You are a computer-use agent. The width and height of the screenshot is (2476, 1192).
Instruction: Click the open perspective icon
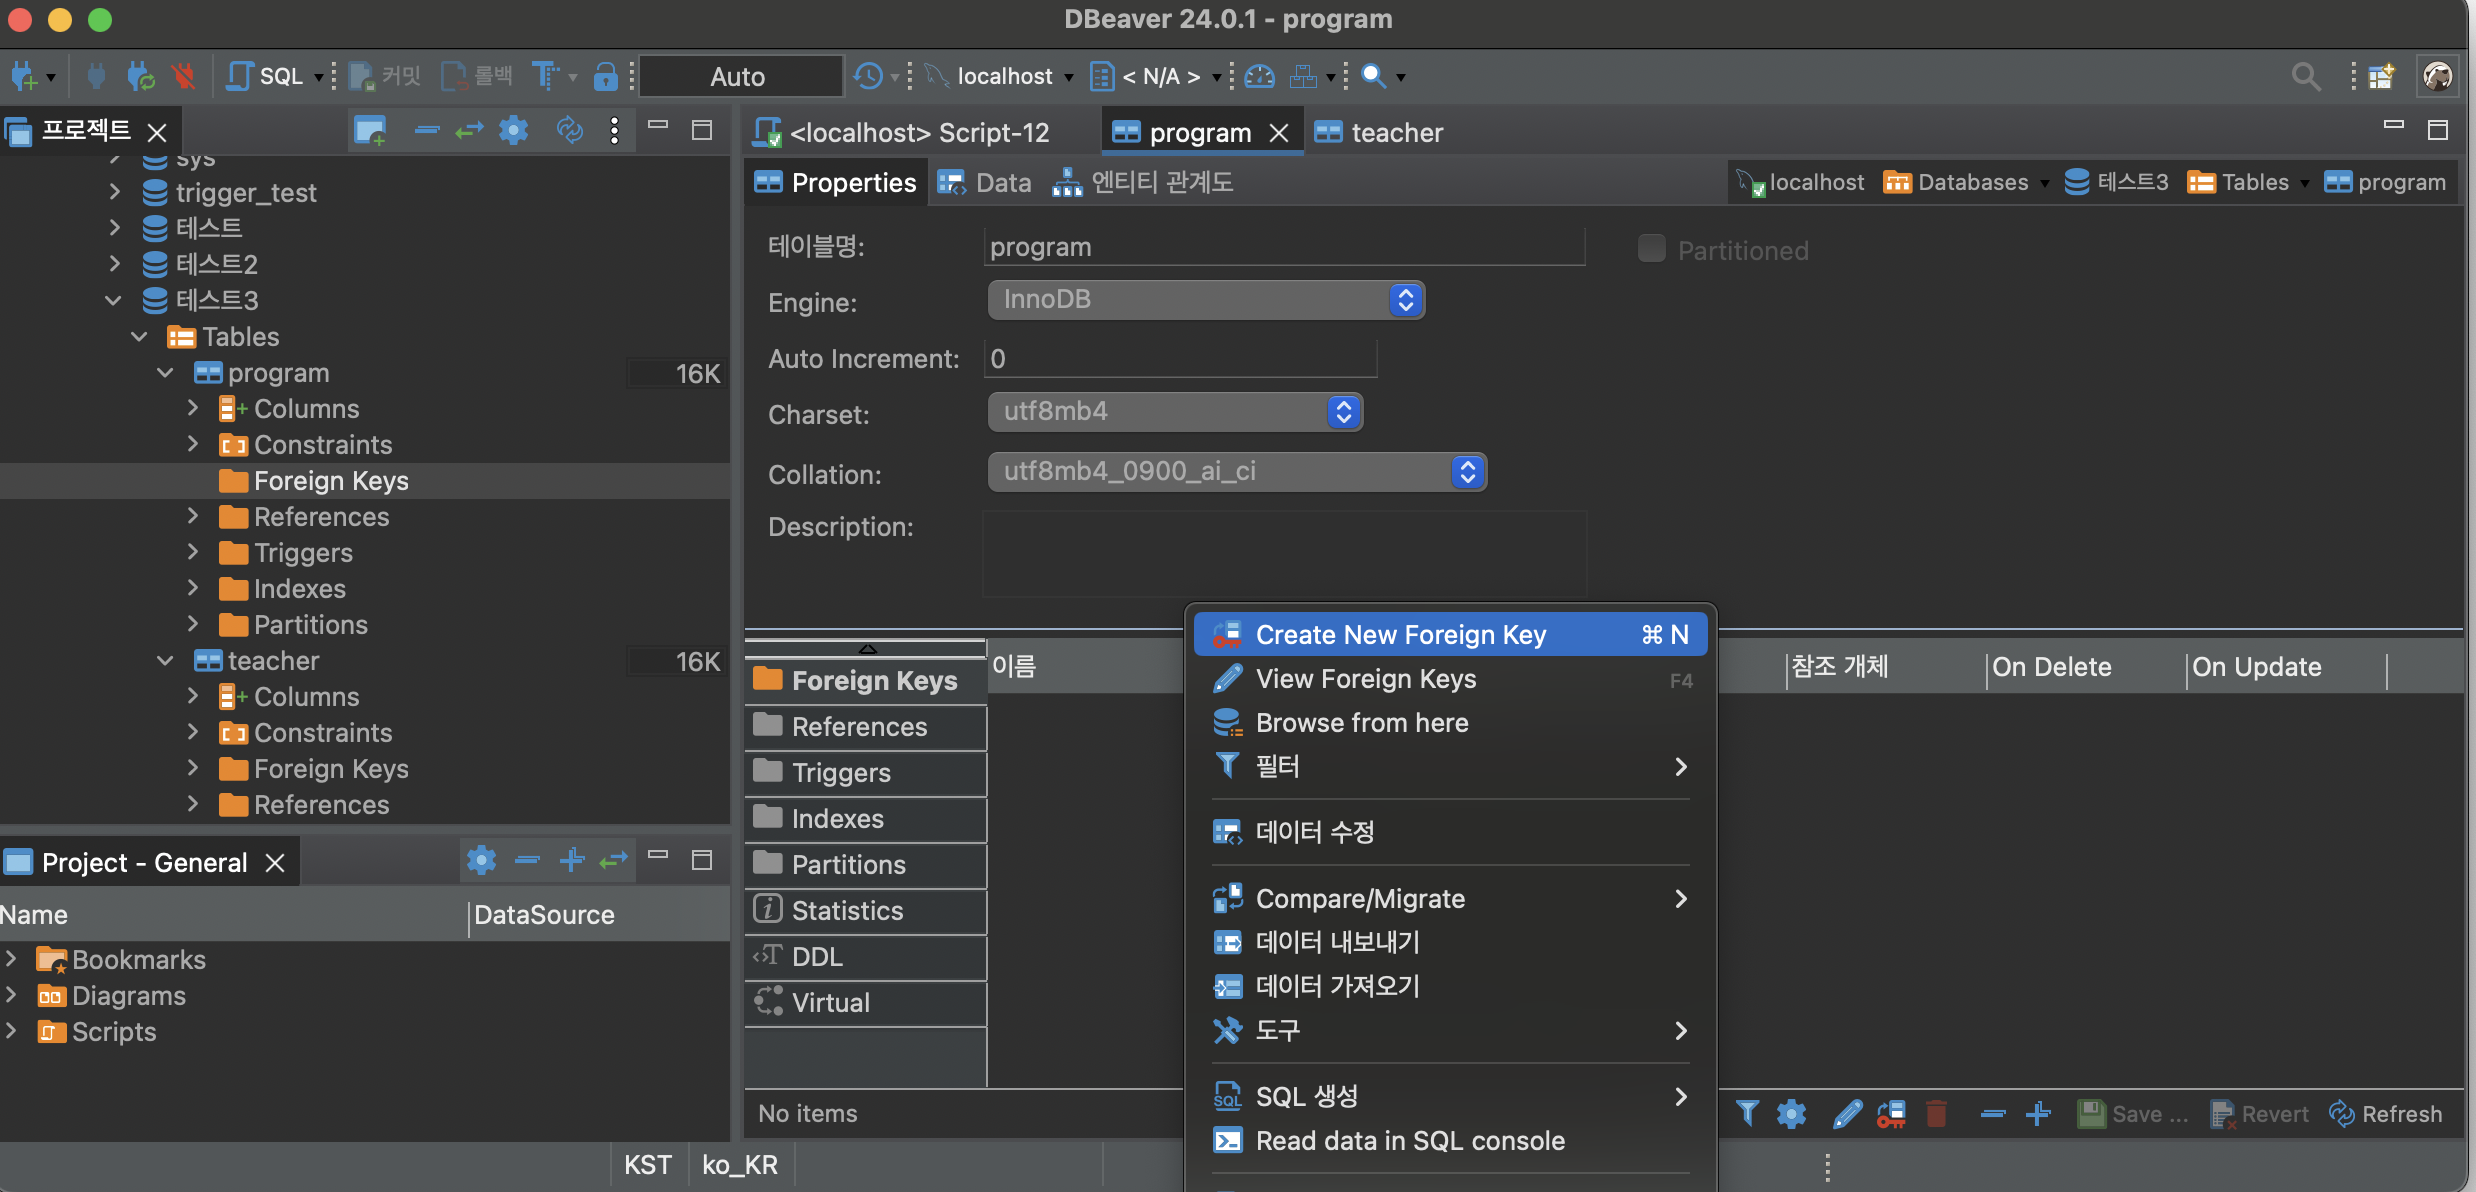tap(2382, 76)
